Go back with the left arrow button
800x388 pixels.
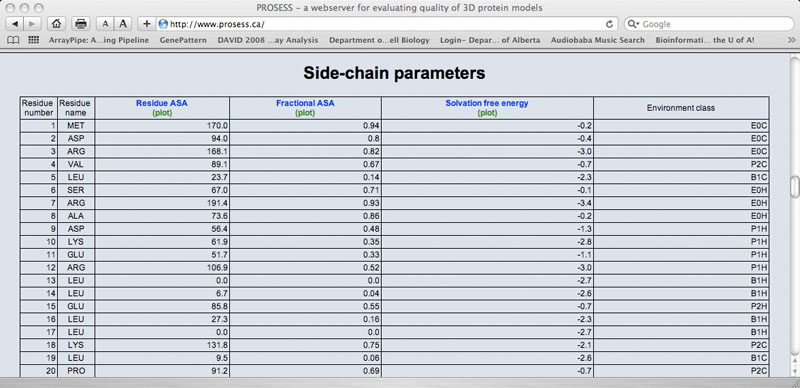[x=14, y=23]
